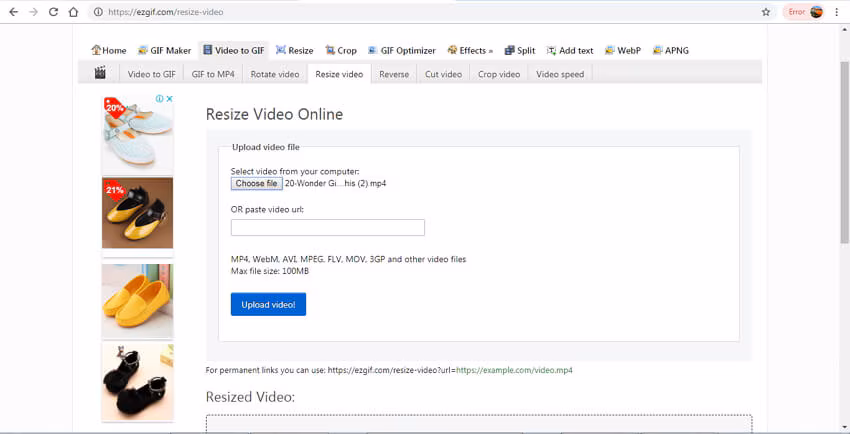Reload the page with the refresh icon
The width and height of the screenshot is (850, 434).
tap(53, 12)
